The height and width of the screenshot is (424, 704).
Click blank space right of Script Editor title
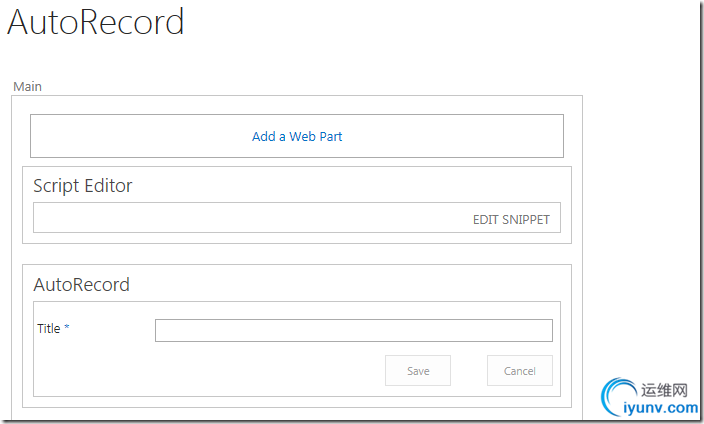tap(350, 185)
